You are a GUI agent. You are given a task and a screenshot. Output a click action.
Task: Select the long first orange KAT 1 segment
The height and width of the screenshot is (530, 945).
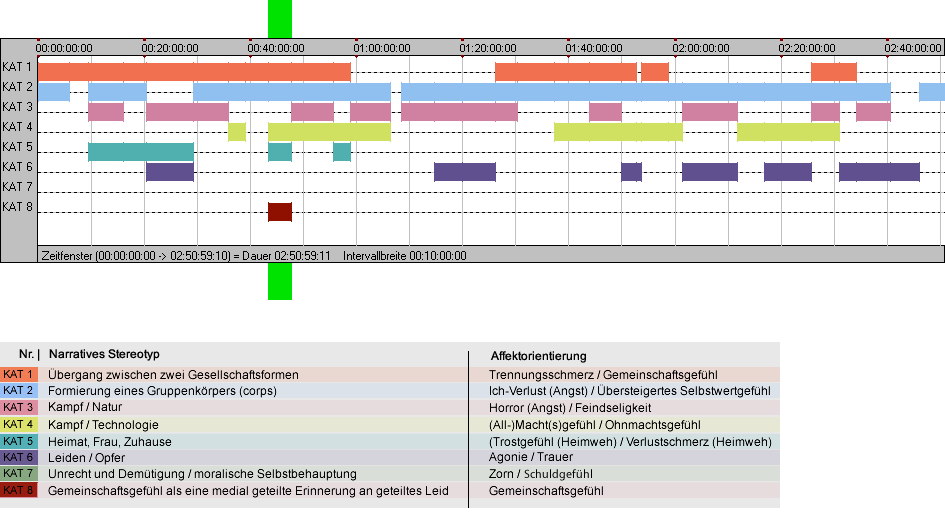(194, 72)
